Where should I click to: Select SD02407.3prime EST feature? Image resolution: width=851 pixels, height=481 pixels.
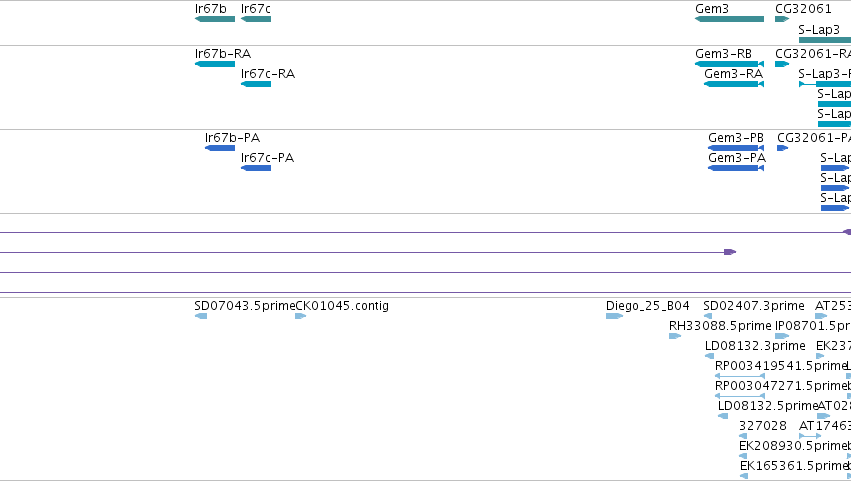[x=708, y=316]
